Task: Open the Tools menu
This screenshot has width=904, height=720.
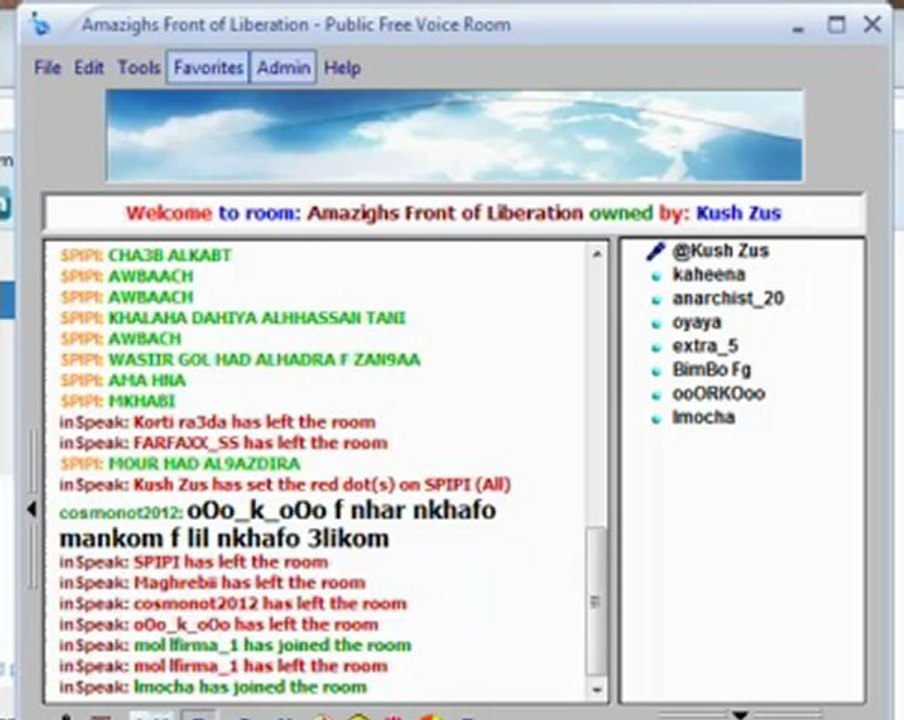Action: [138, 67]
